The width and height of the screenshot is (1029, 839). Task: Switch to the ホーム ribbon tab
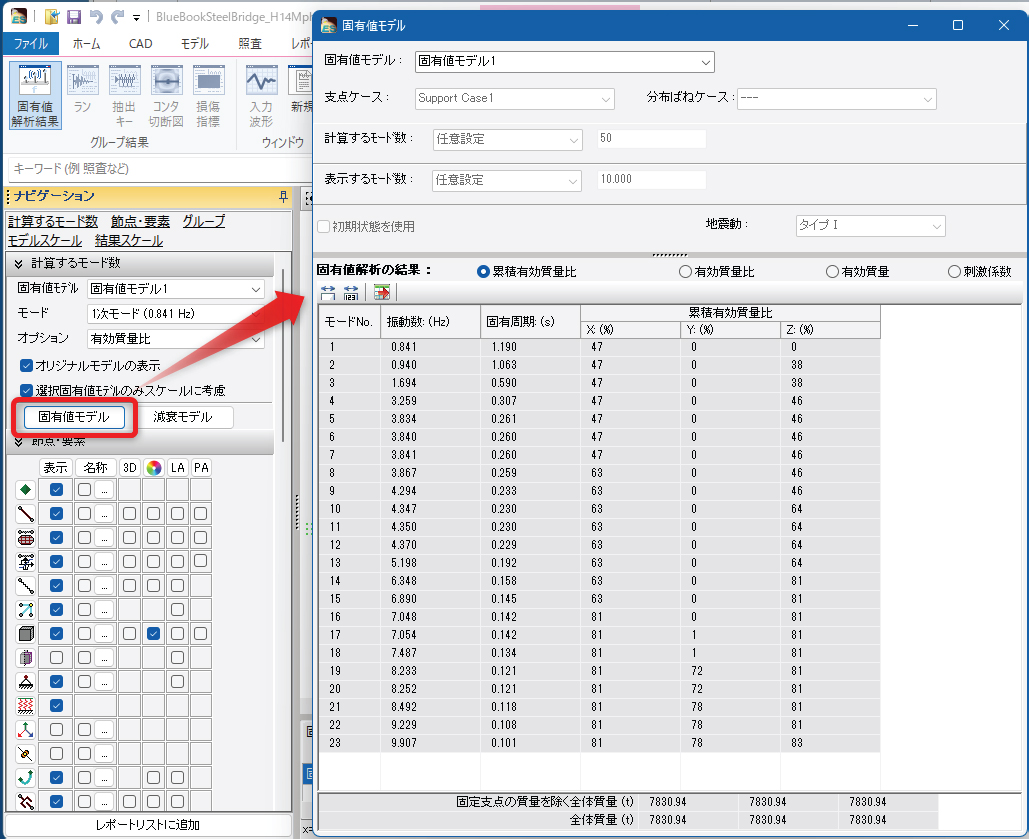86,44
